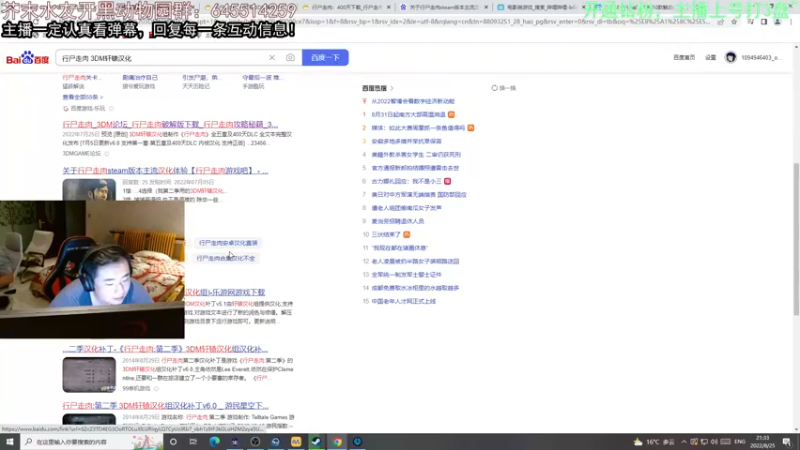Viewport: 800px width, 450px height.
Task: Open hot search item ranked 3
Action: (406, 141)
